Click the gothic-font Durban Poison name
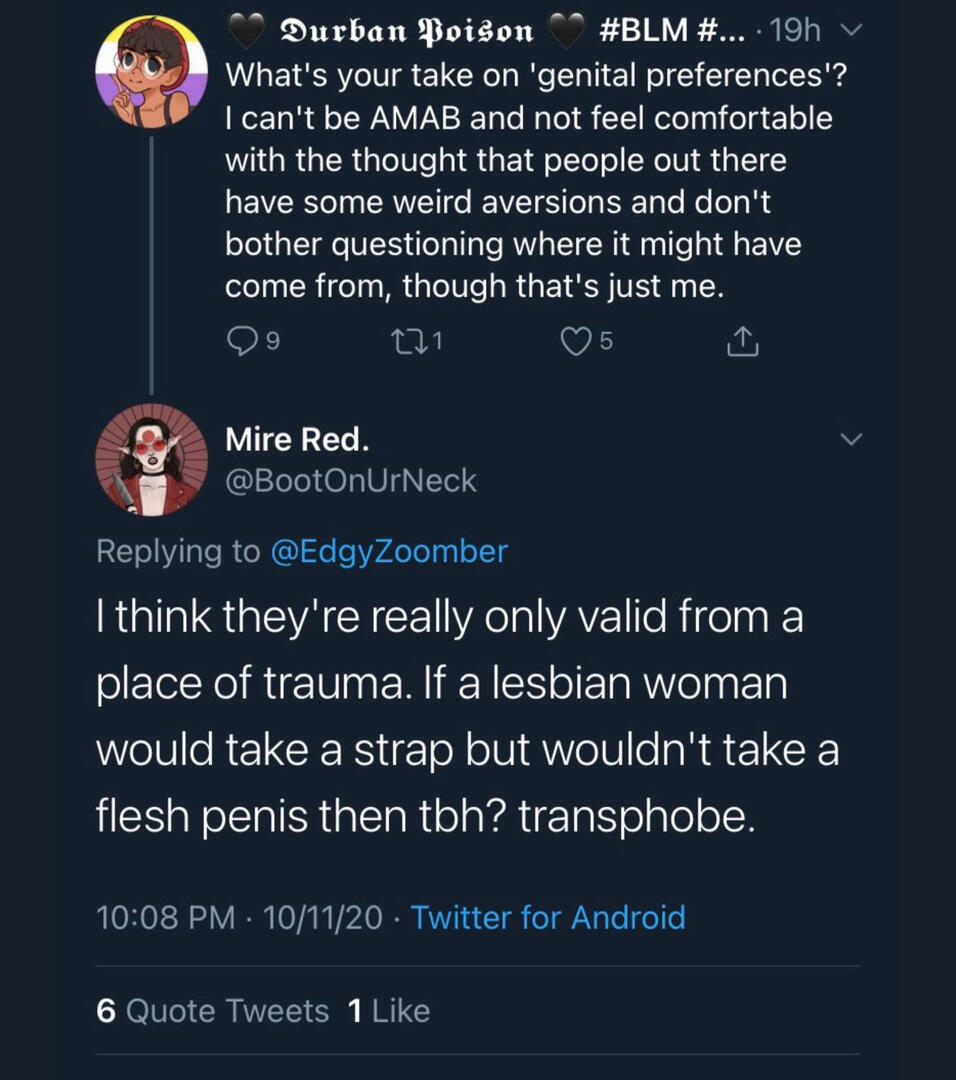Viewport: 956px width, 1080px height. [x=406, y=32]
